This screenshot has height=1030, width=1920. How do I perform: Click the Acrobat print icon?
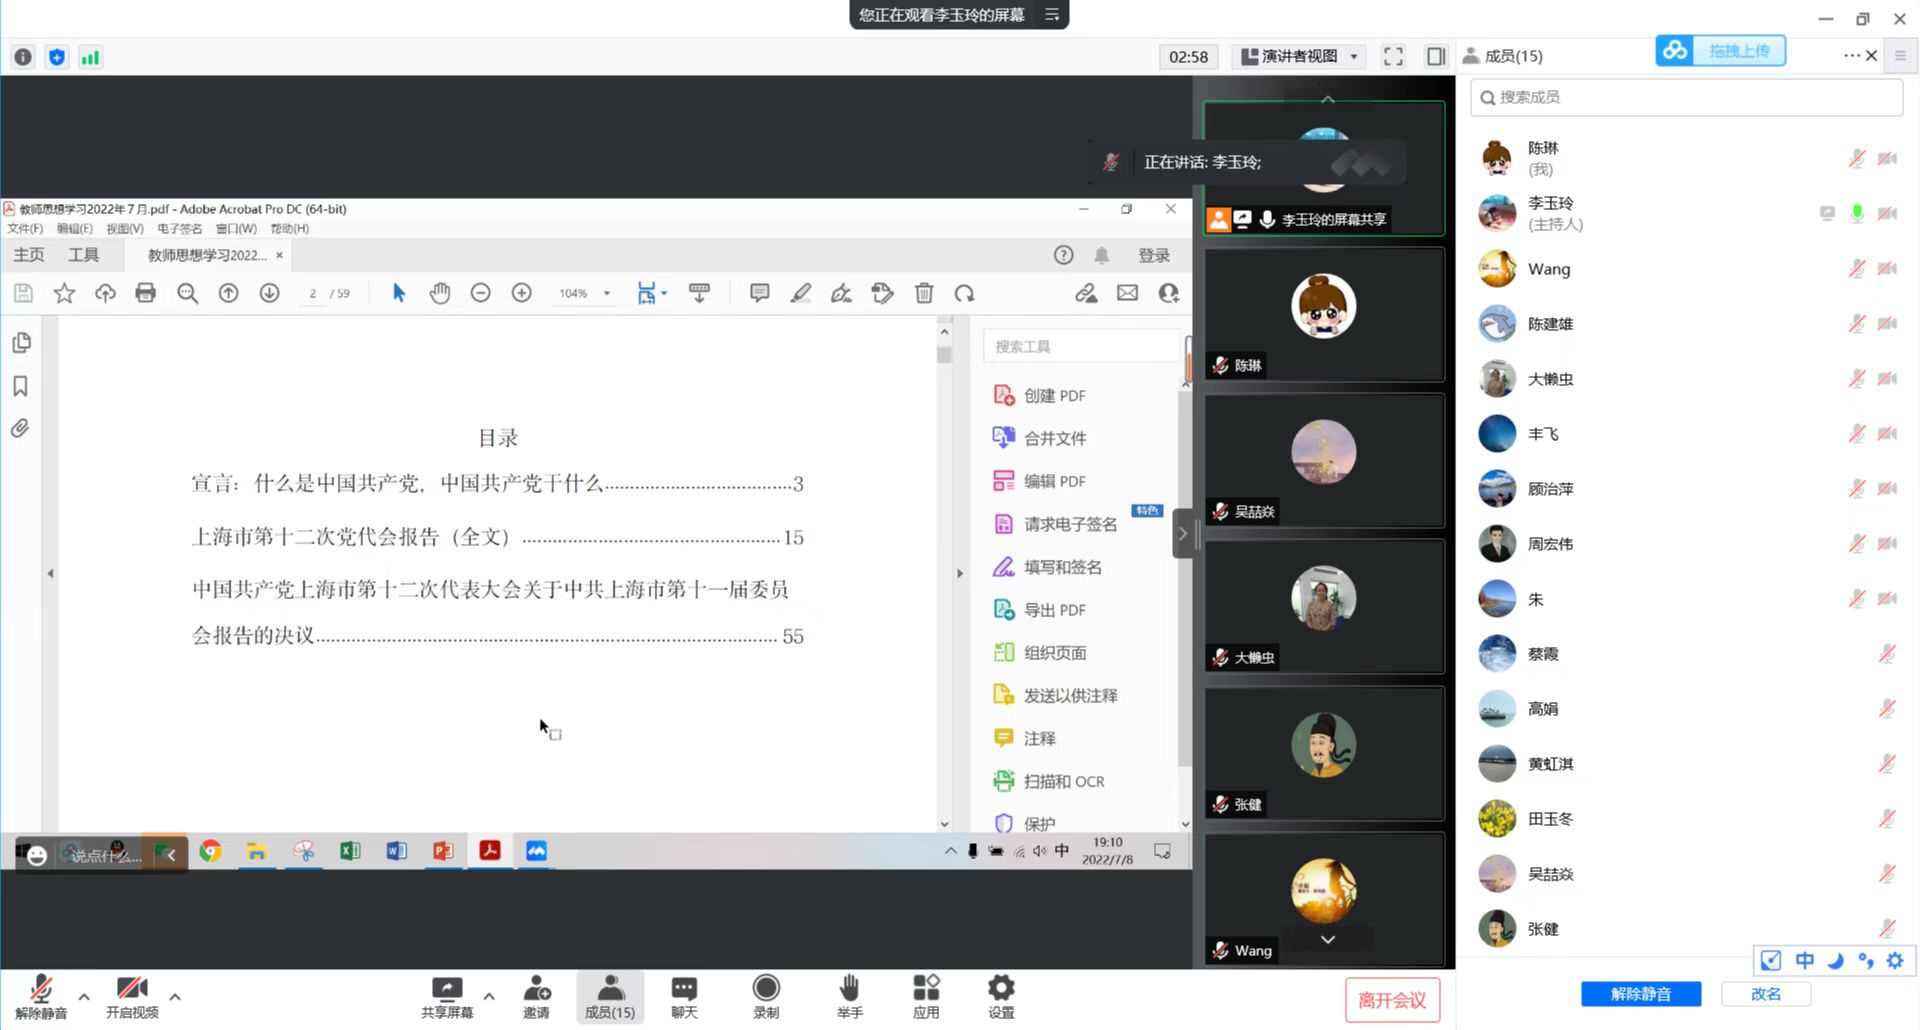click(x=146, y=293)
